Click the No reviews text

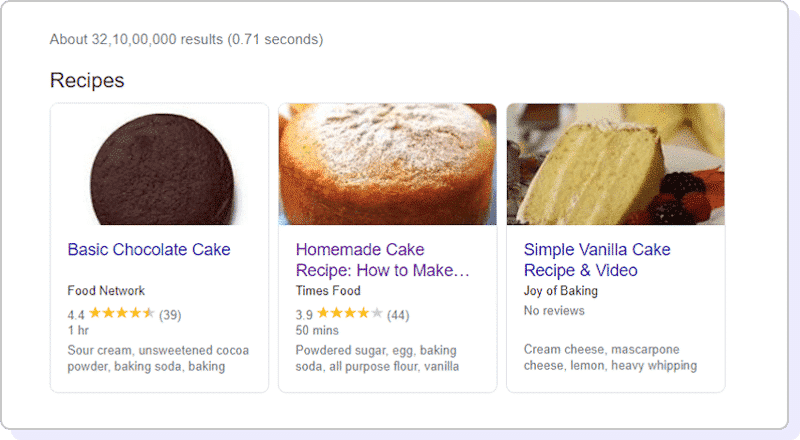pos(554,310)
